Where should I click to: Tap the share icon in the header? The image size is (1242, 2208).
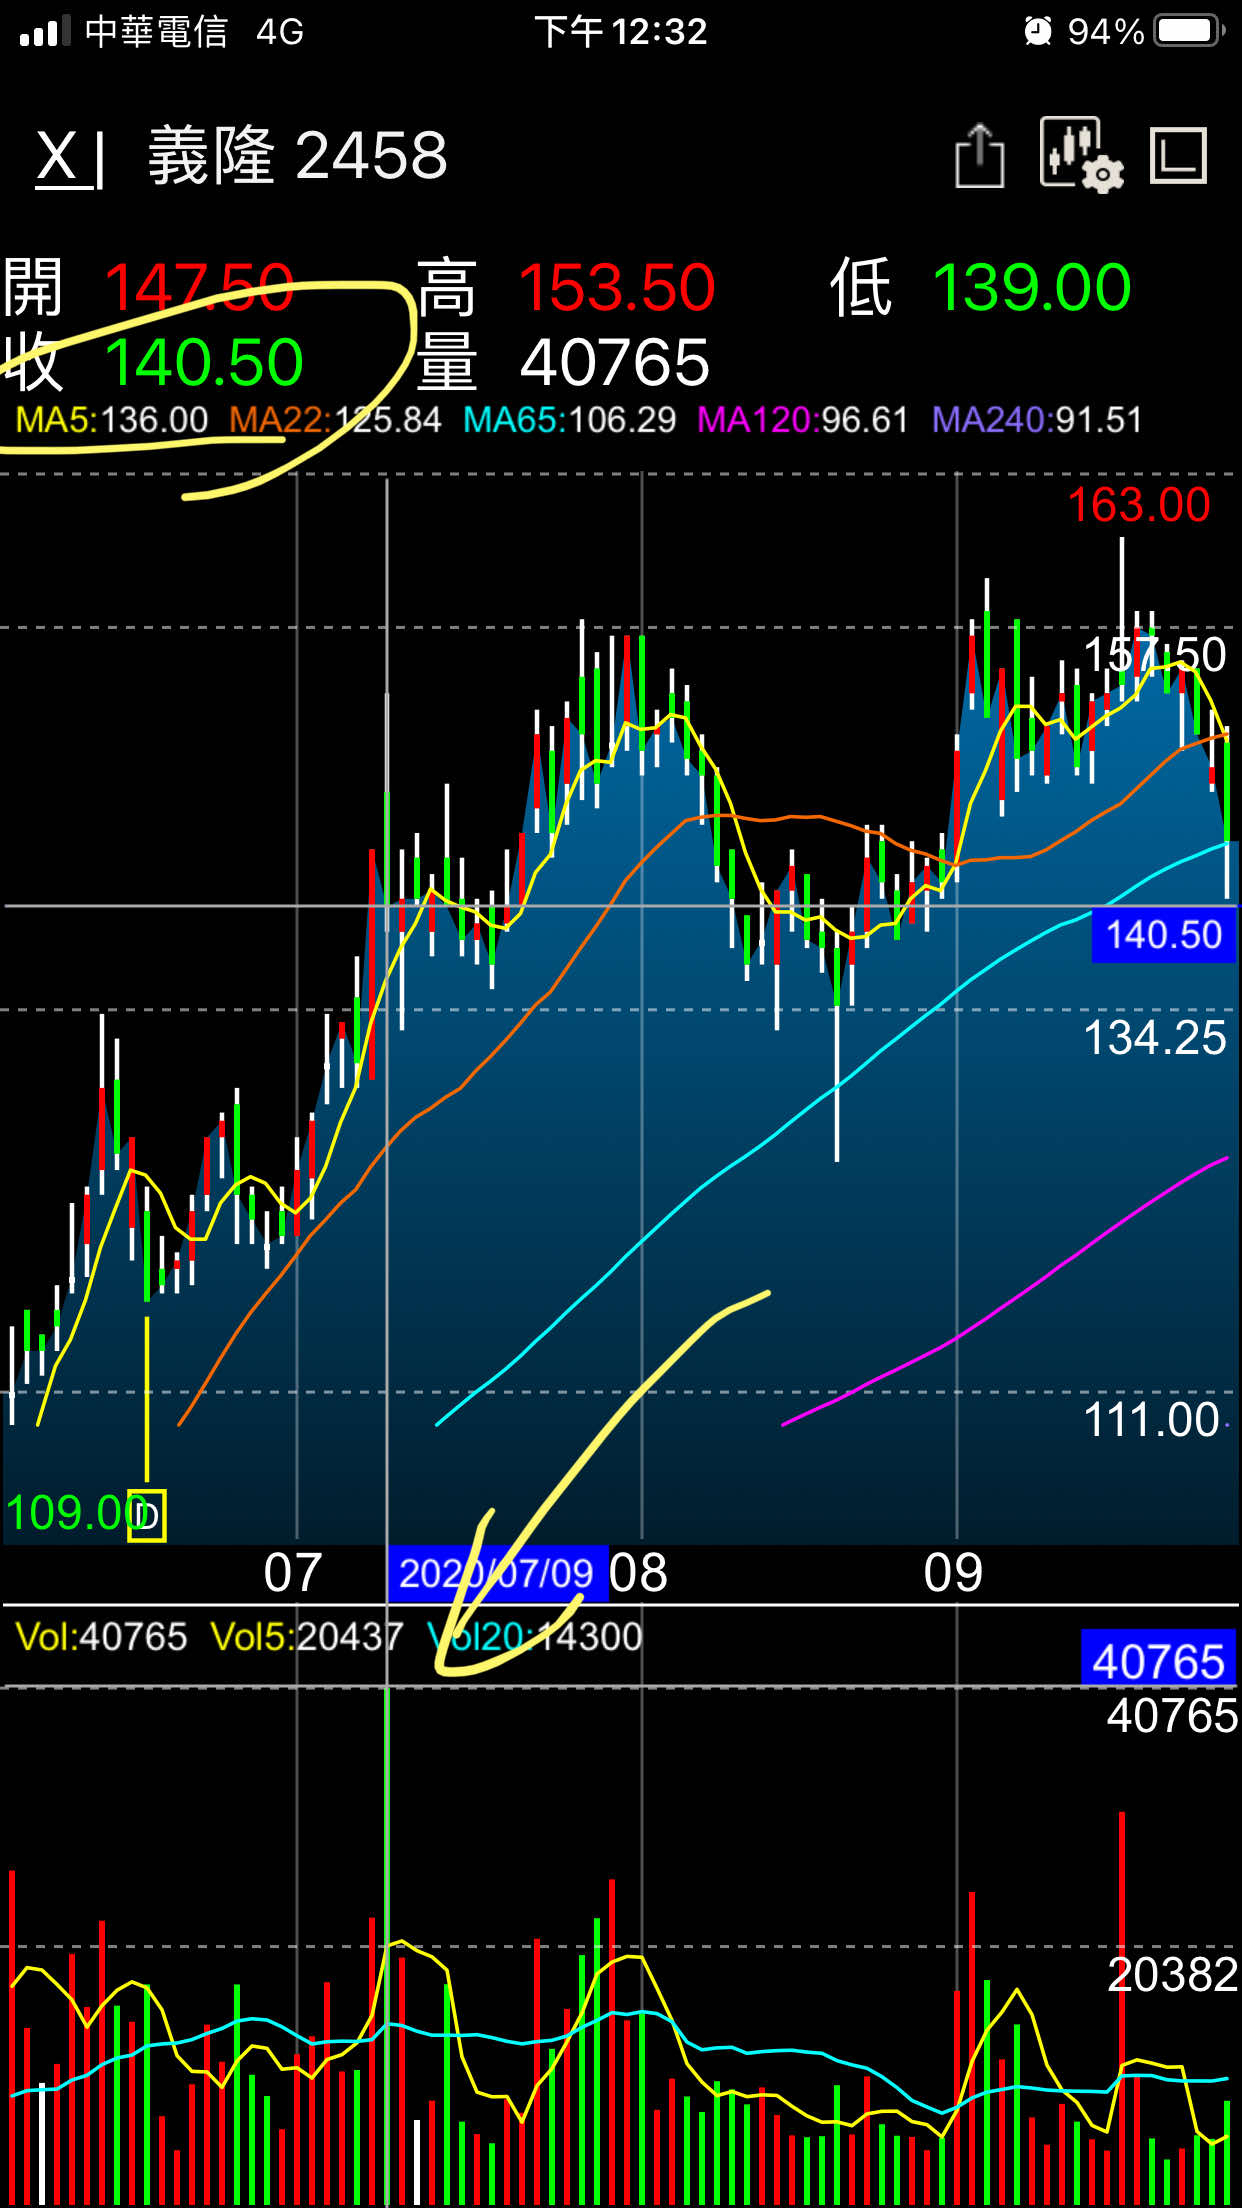point(979,156)
